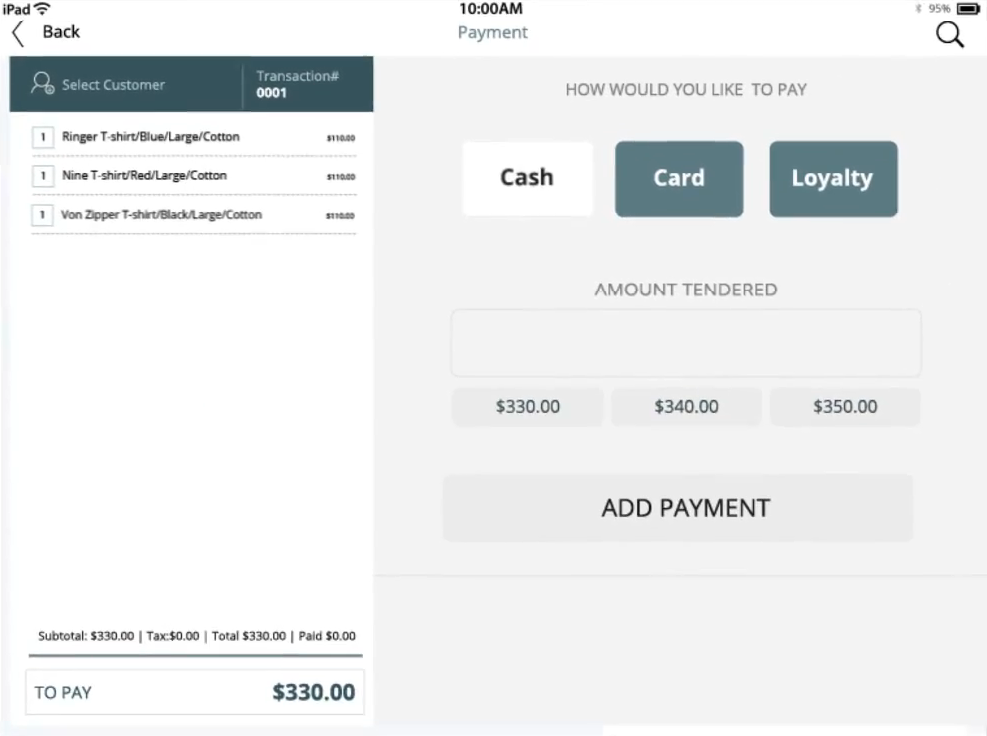Viewport: 987px width, 736px height.
Task: Tap the Back chevron arrow
Action: (18, 33)
